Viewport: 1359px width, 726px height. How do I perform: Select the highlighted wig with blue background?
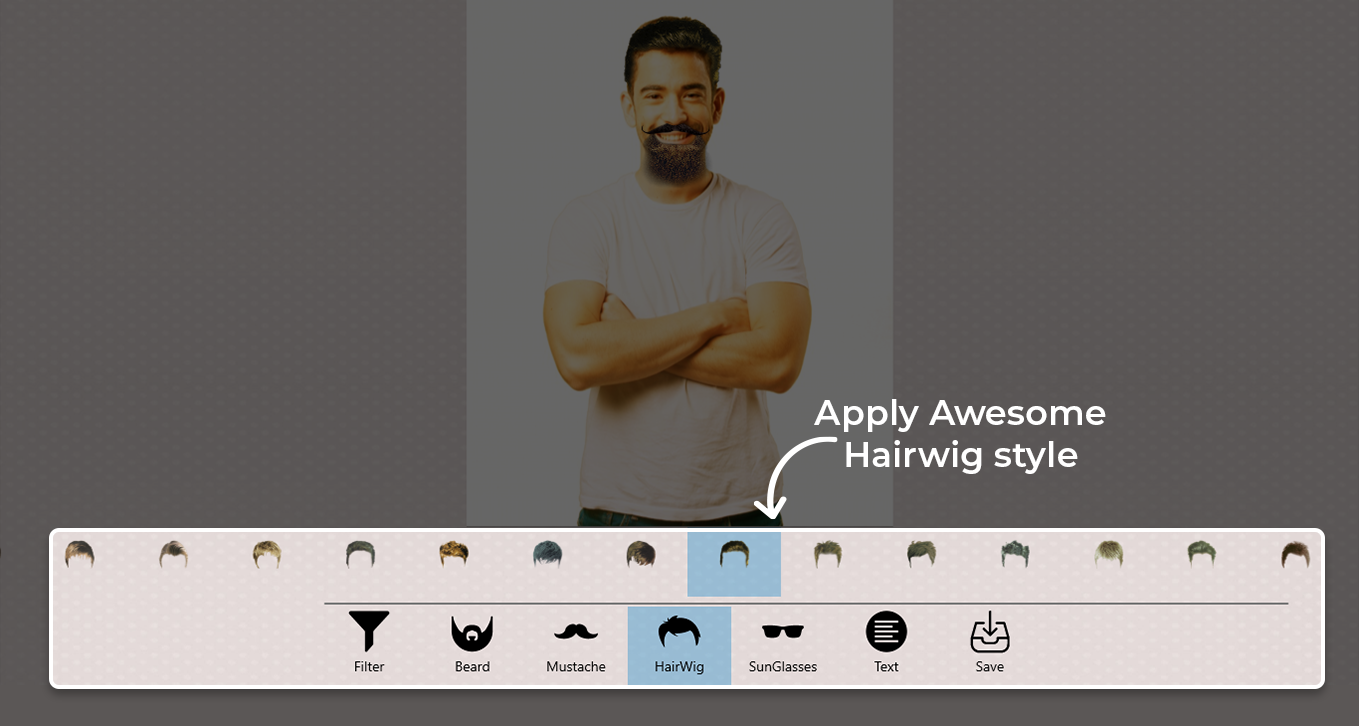click(x=734, y=564)
